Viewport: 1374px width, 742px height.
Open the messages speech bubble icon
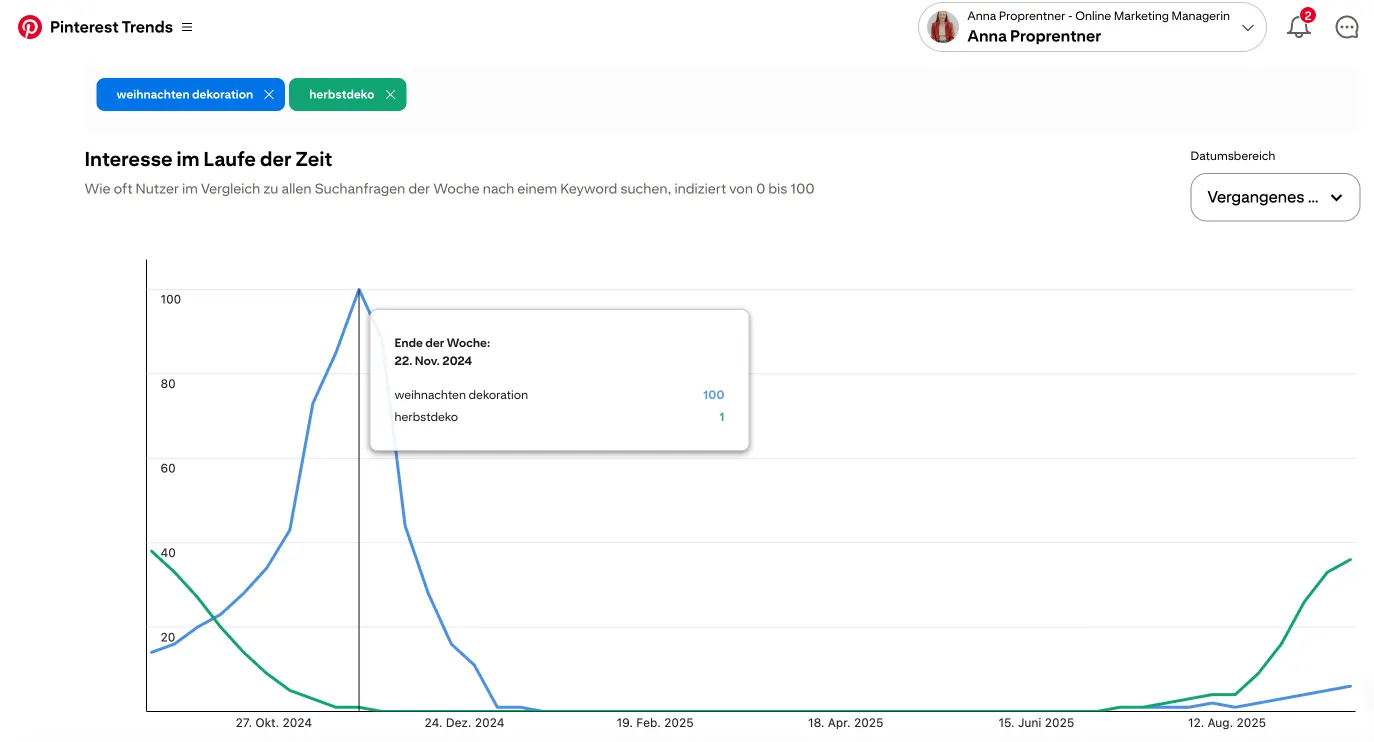[x=1347, y=28]
